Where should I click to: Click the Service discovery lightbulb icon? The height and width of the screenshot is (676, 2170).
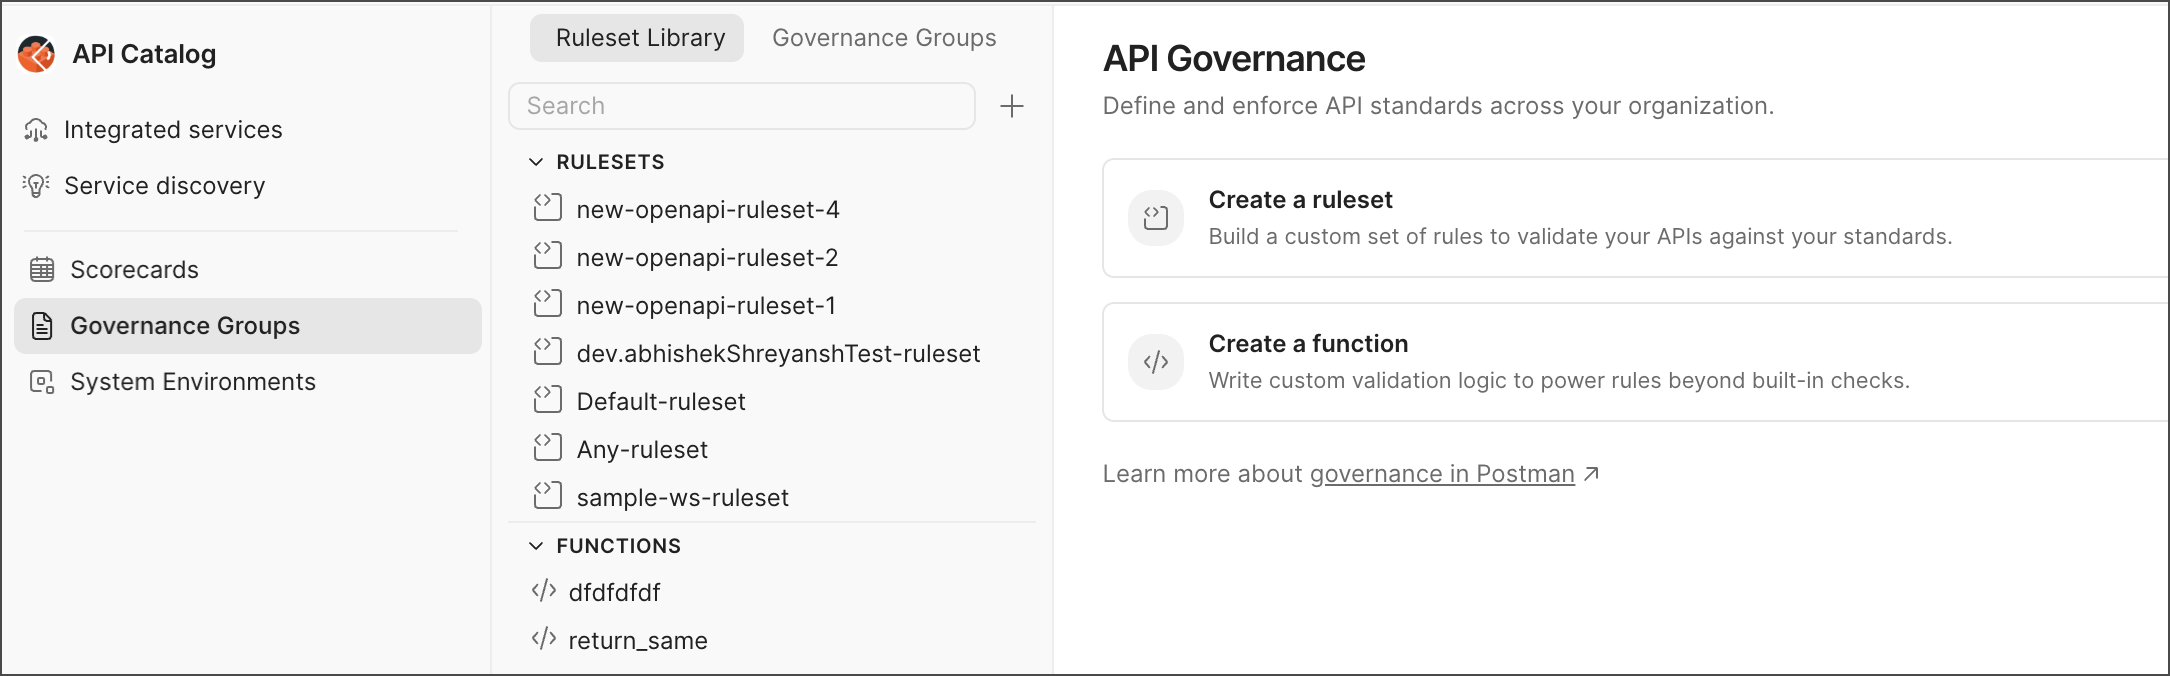[x=36, y=186]
